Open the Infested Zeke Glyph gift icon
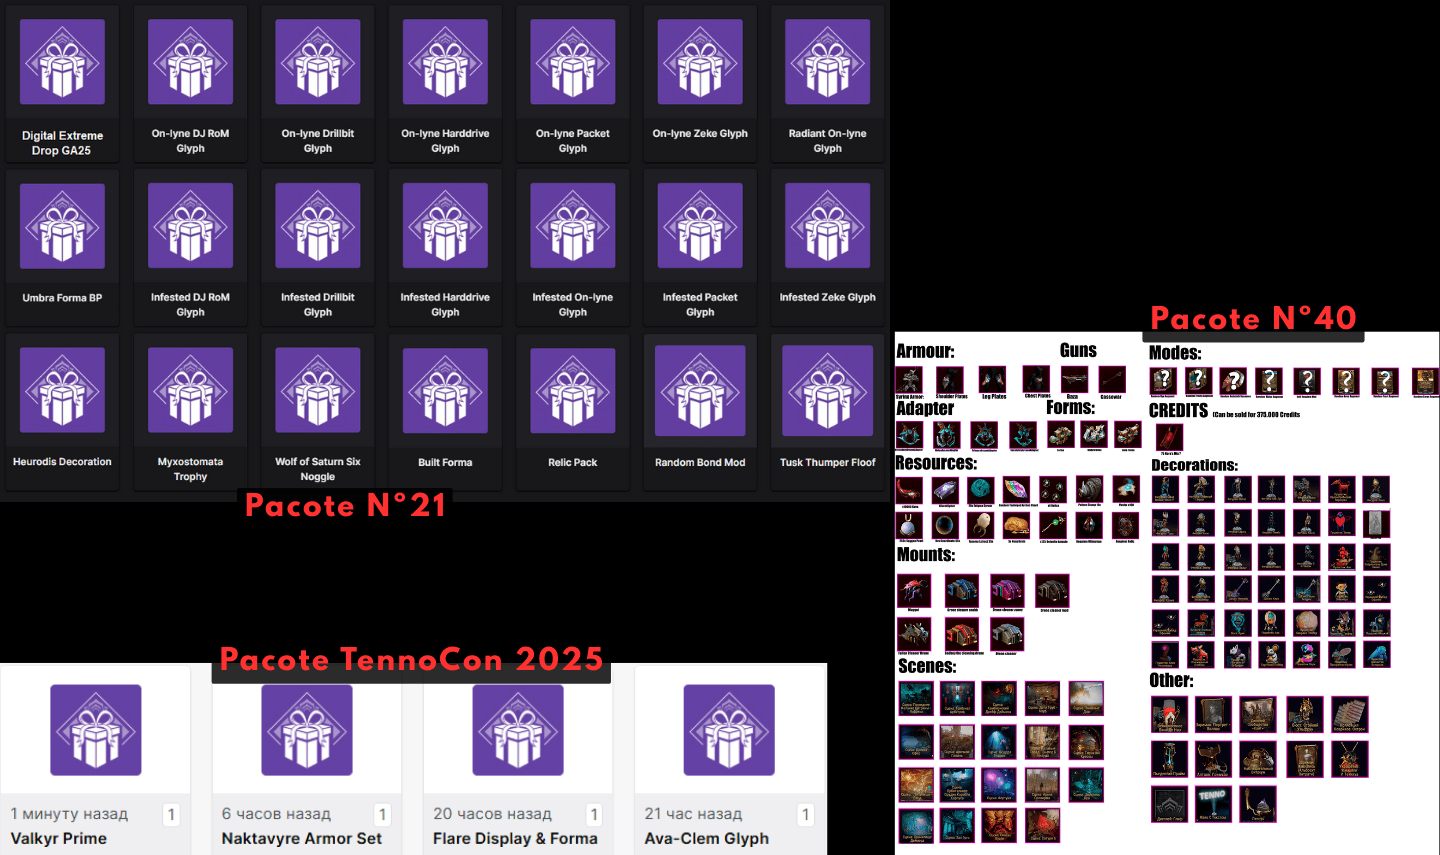Viewport: 1440px width, 855px height. [828, 226]
